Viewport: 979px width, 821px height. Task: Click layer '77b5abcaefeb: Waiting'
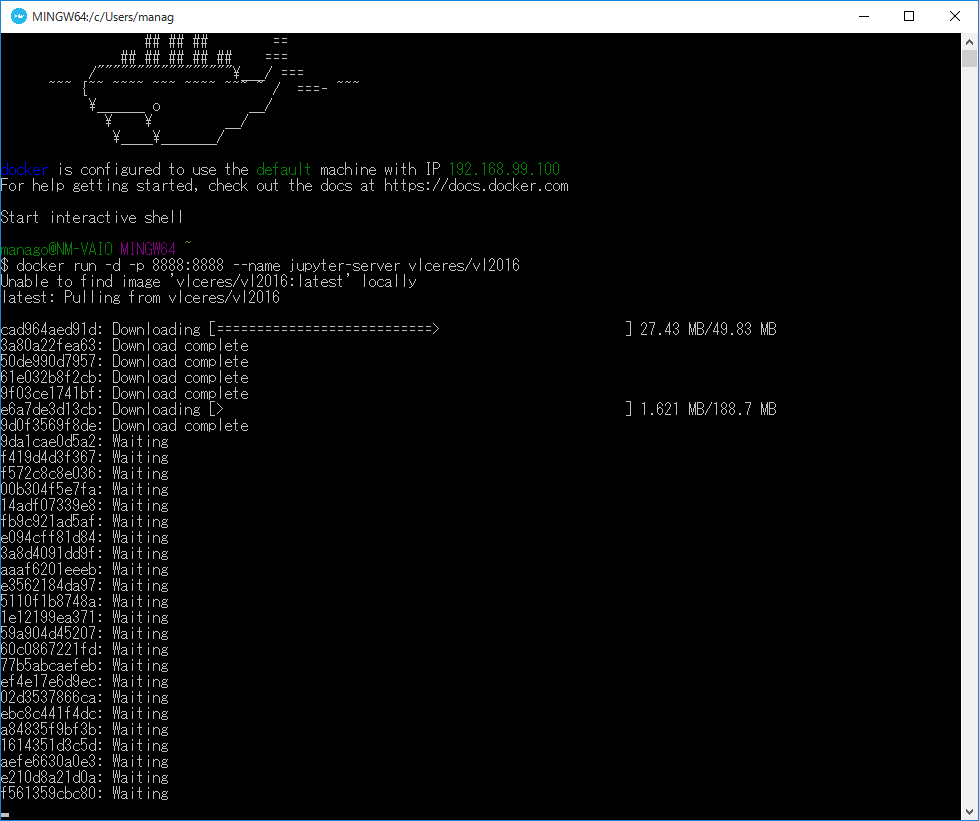pos(85,665)
